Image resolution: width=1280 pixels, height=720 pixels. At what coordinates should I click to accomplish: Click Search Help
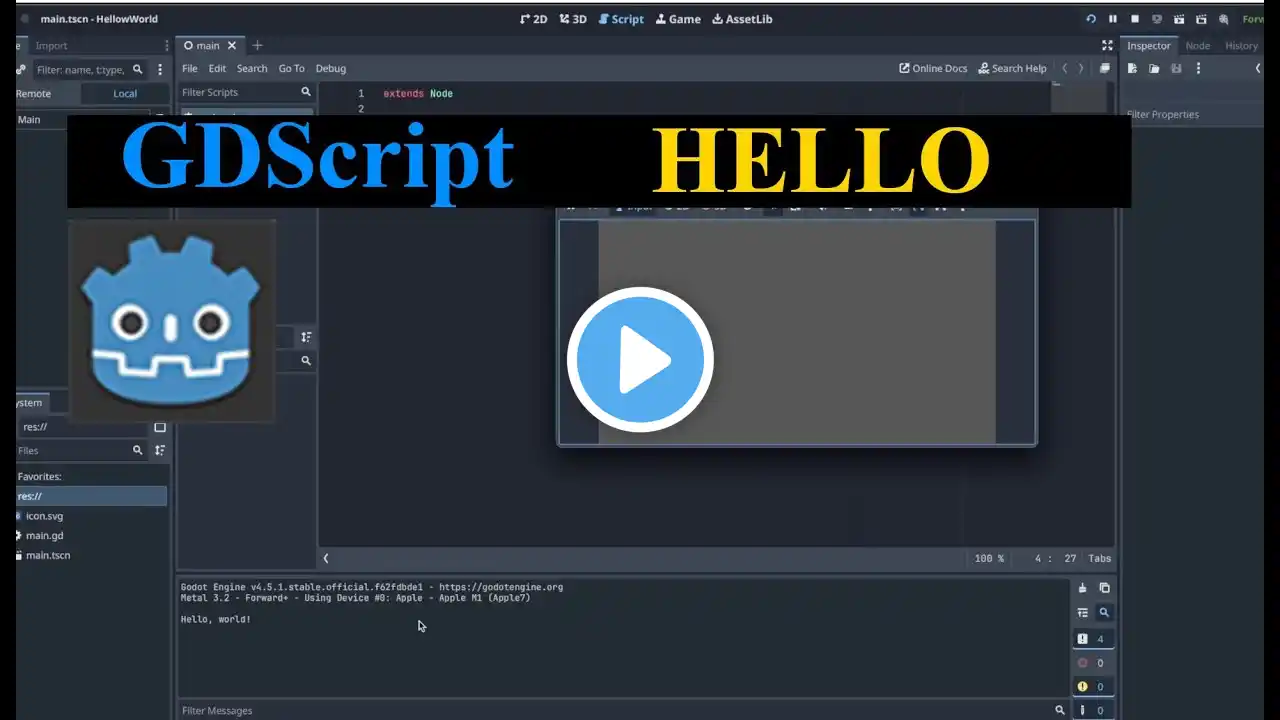click(x=1012, y=68)
